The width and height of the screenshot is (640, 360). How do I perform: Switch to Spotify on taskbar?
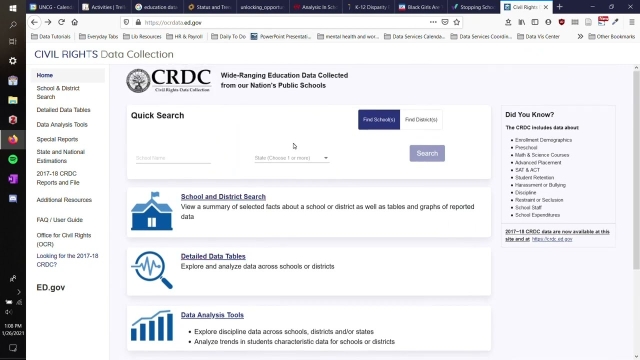coord(13,159)
